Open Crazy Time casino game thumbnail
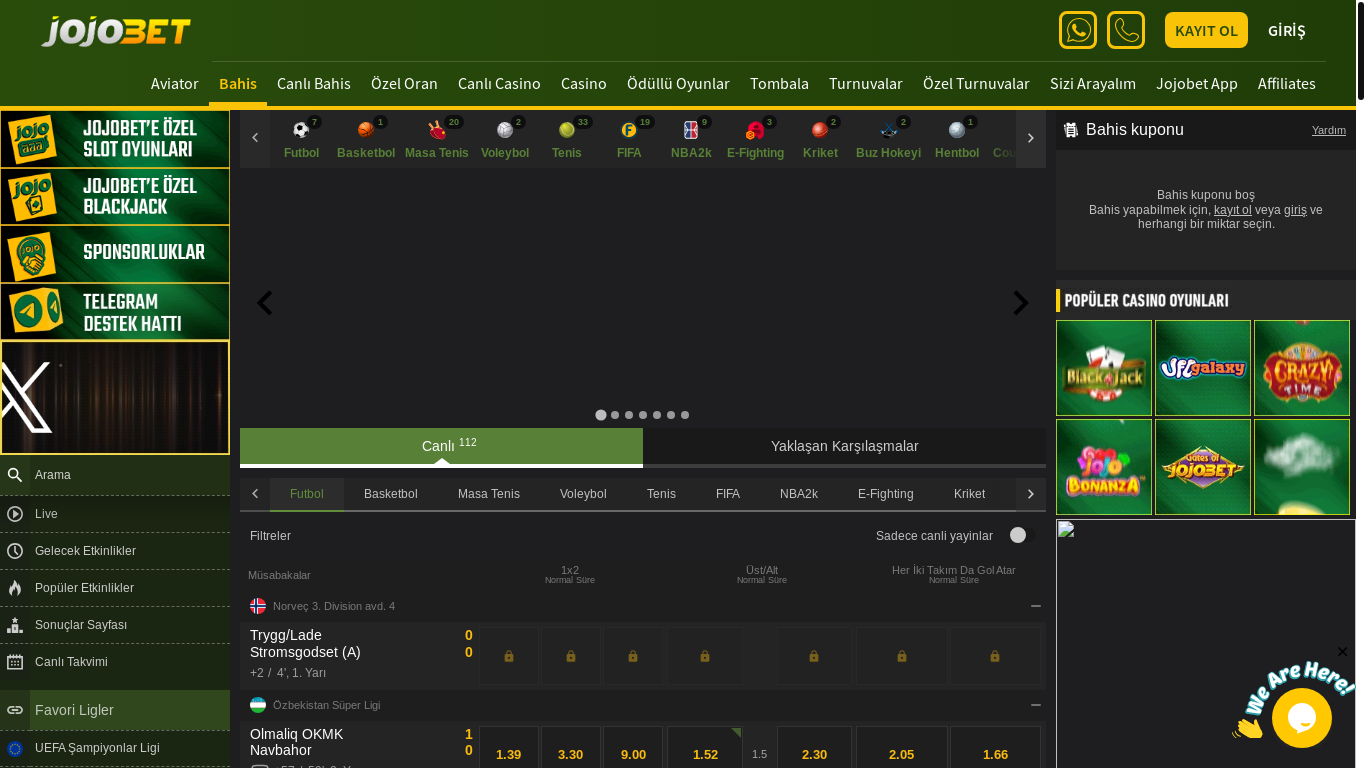The width and height of the screenshot is (1366, 768). tap(1302, 368)
